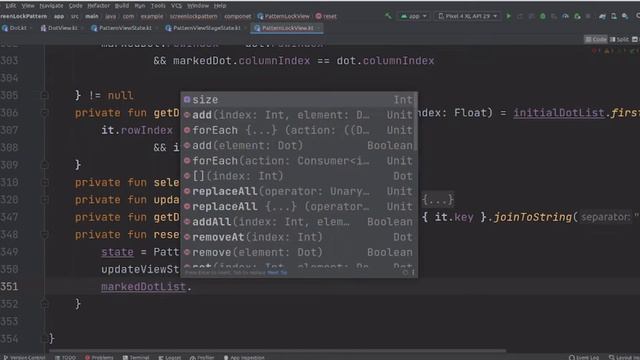Collapse the reset function at line 348
640x360 pixels.
coord(44,235)
